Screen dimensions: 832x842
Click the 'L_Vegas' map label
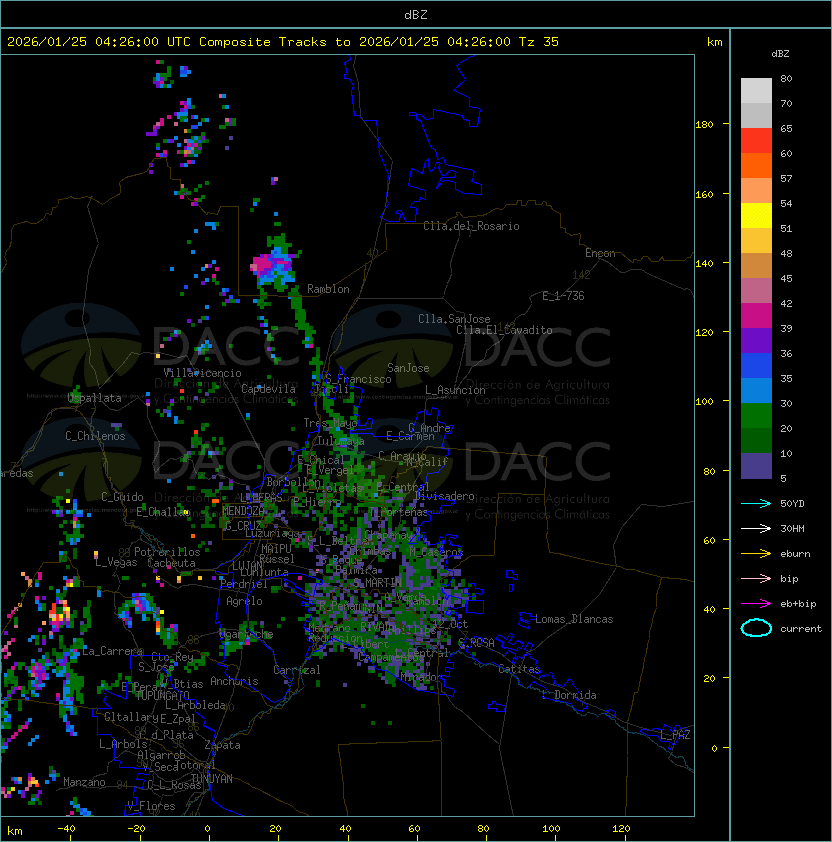pos(116,562)
